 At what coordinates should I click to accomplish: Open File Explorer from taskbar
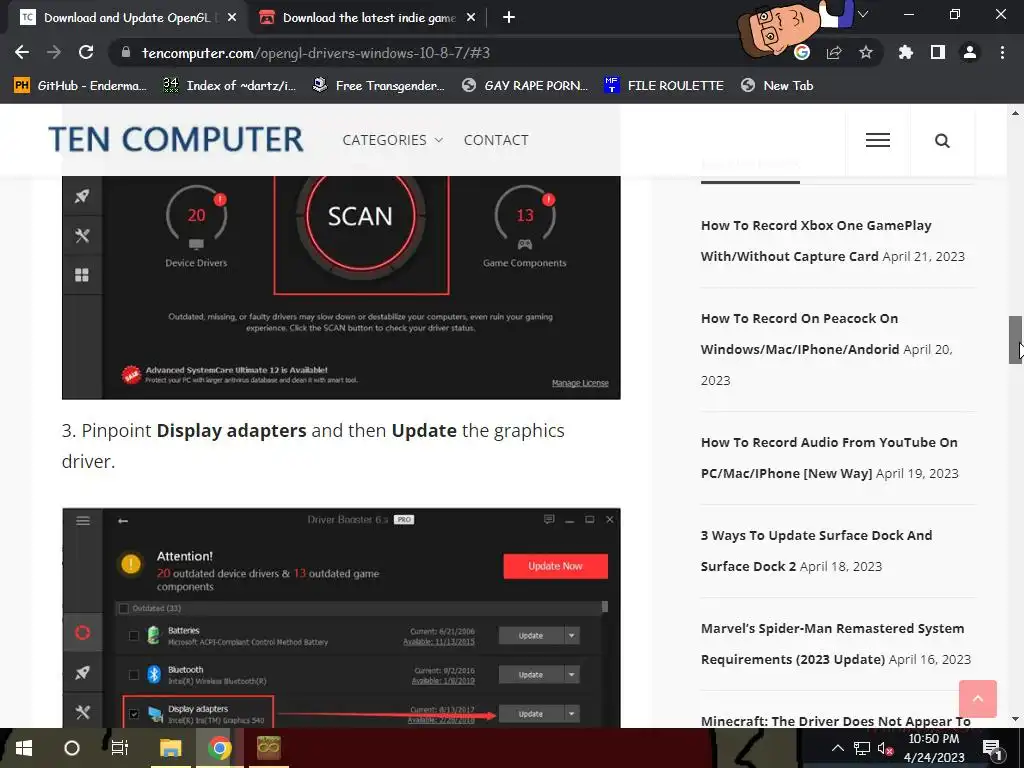(170, 748)
